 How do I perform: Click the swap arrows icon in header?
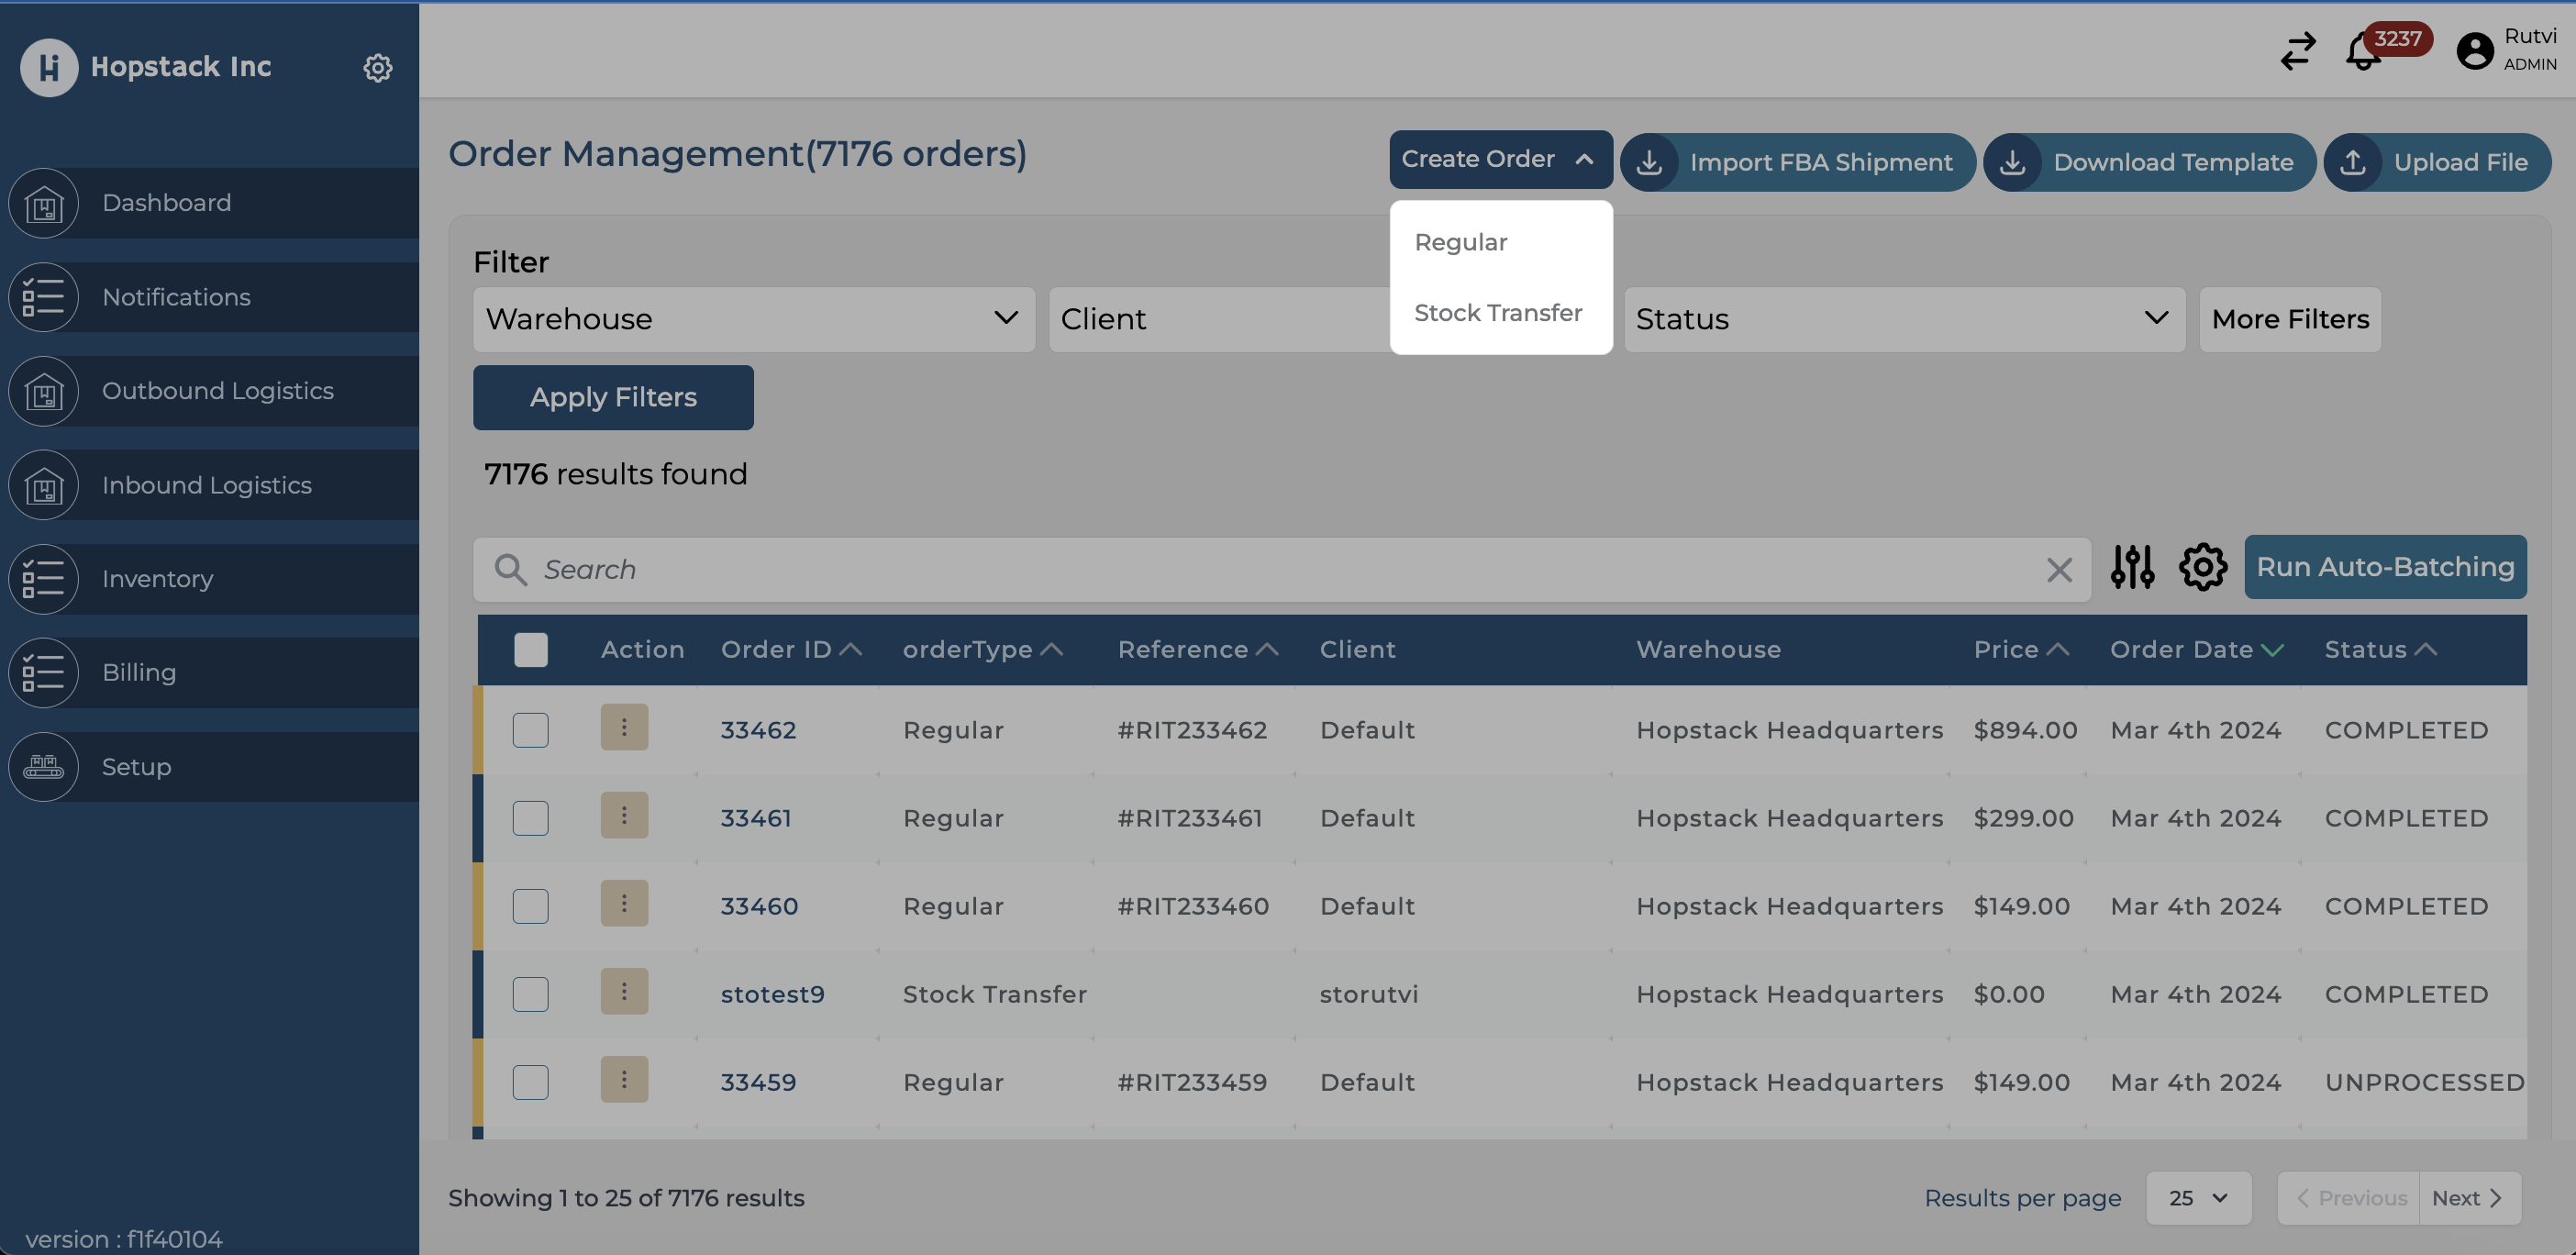coord(2297,51)
